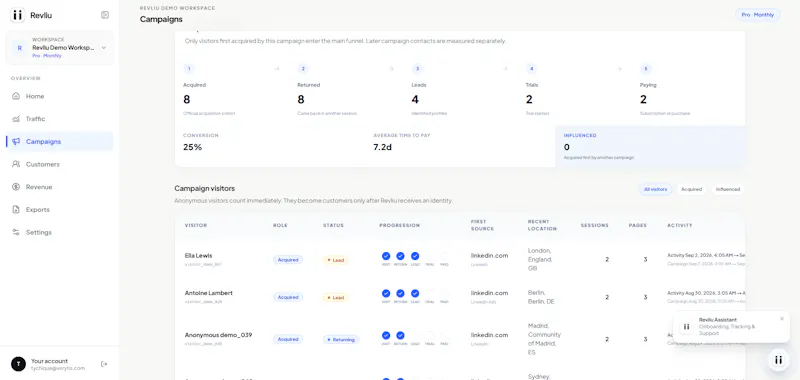Open the Influenced metric card

(650, 146)
